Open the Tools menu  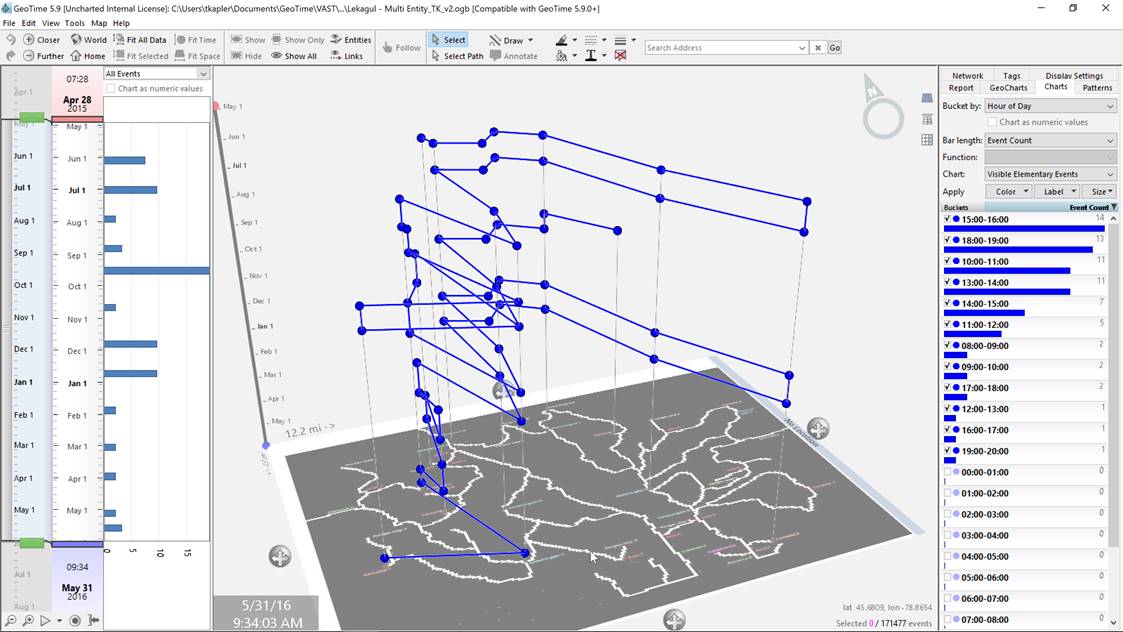[75, 23]
